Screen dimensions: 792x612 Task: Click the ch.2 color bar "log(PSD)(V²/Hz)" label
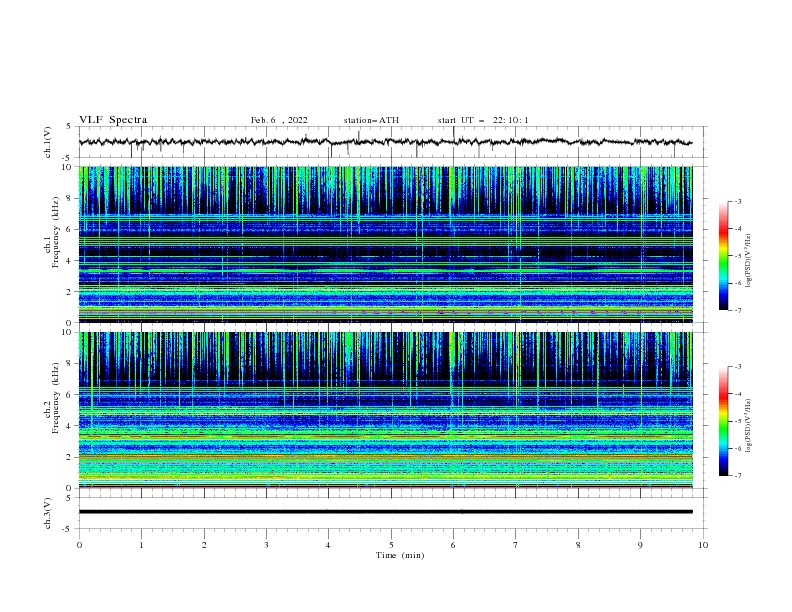748,425
